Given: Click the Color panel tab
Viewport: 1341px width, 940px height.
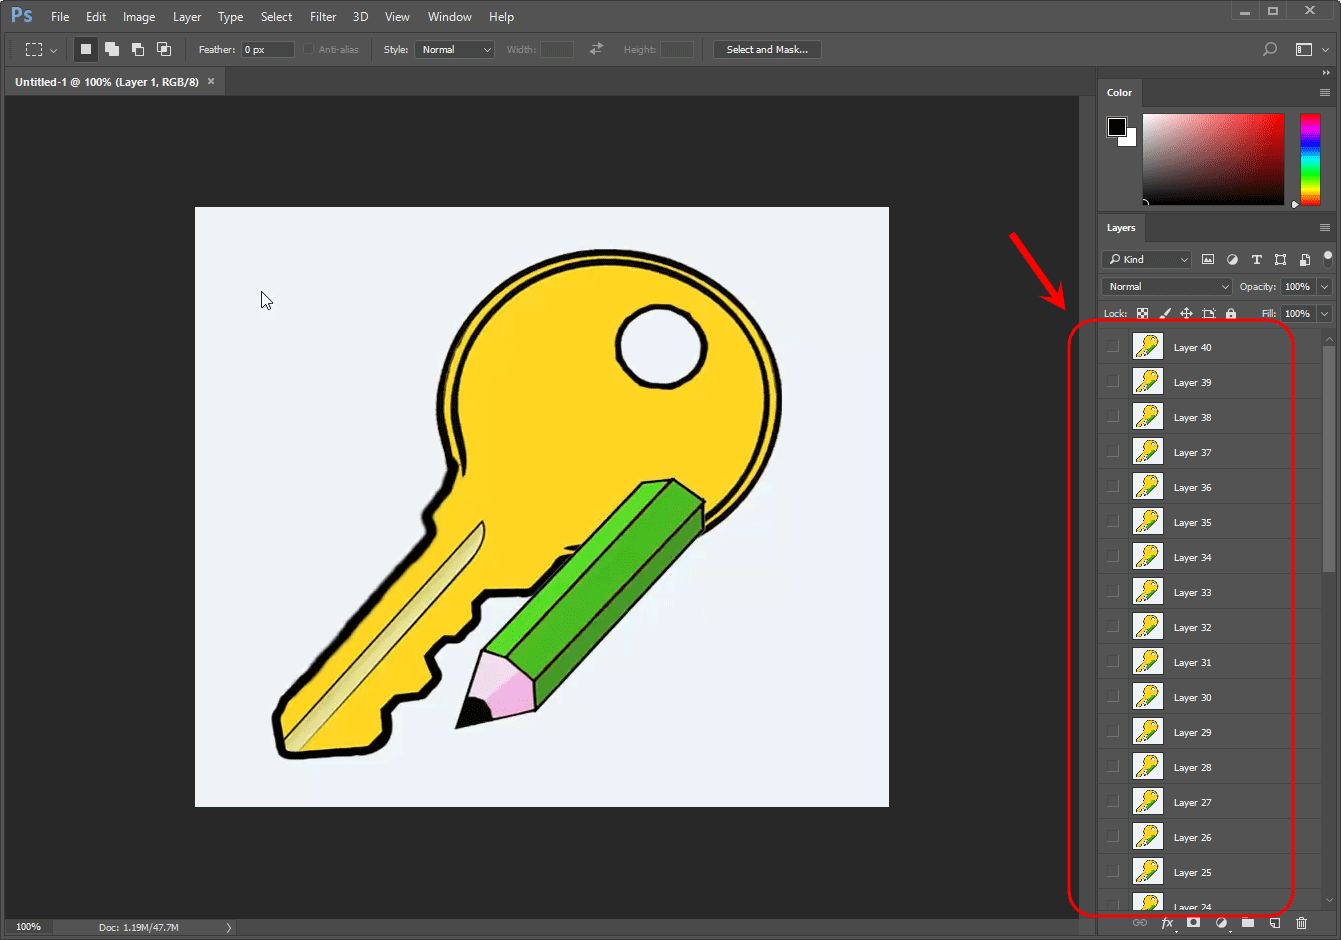Looking at the screenshot, I should (x=1119, y=92).
